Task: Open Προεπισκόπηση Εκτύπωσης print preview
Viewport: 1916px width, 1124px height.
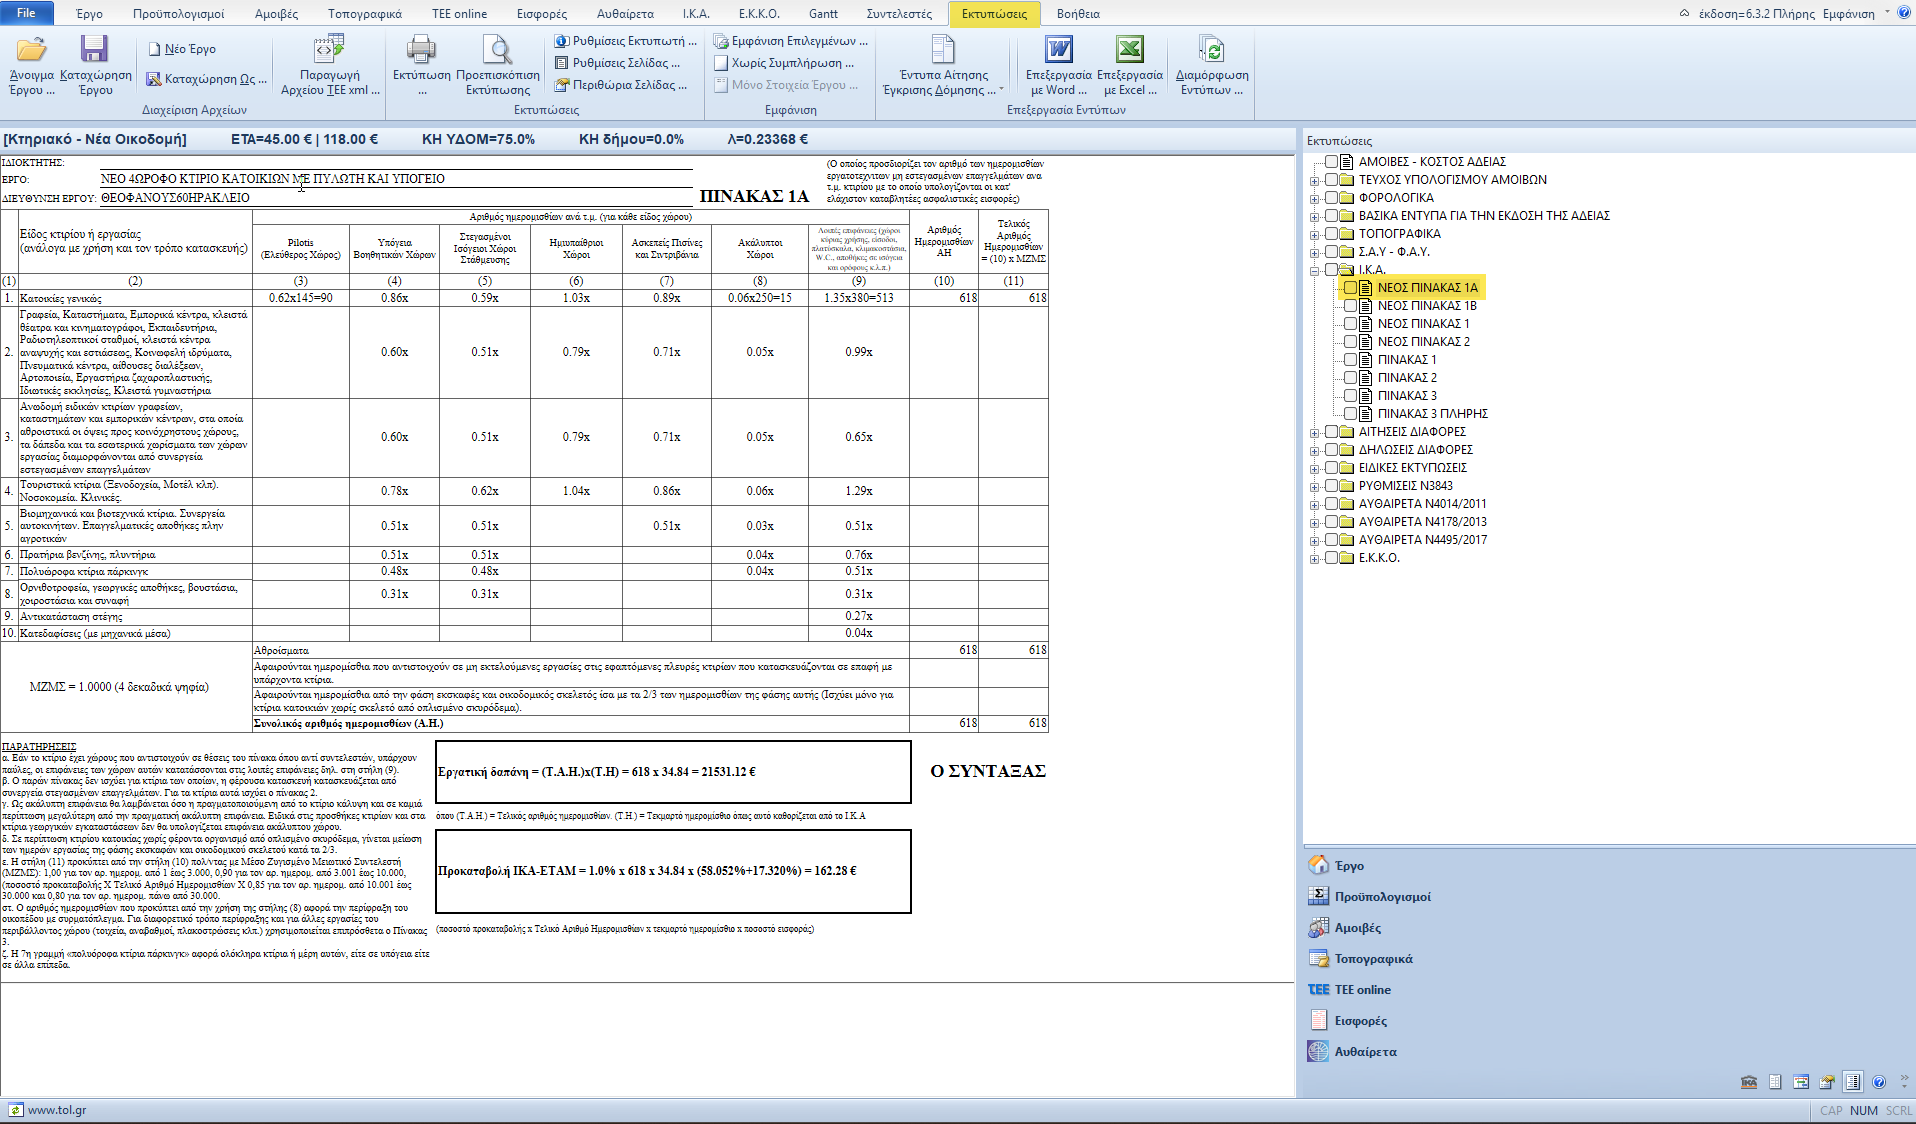Action: click(x=497, y=50)
